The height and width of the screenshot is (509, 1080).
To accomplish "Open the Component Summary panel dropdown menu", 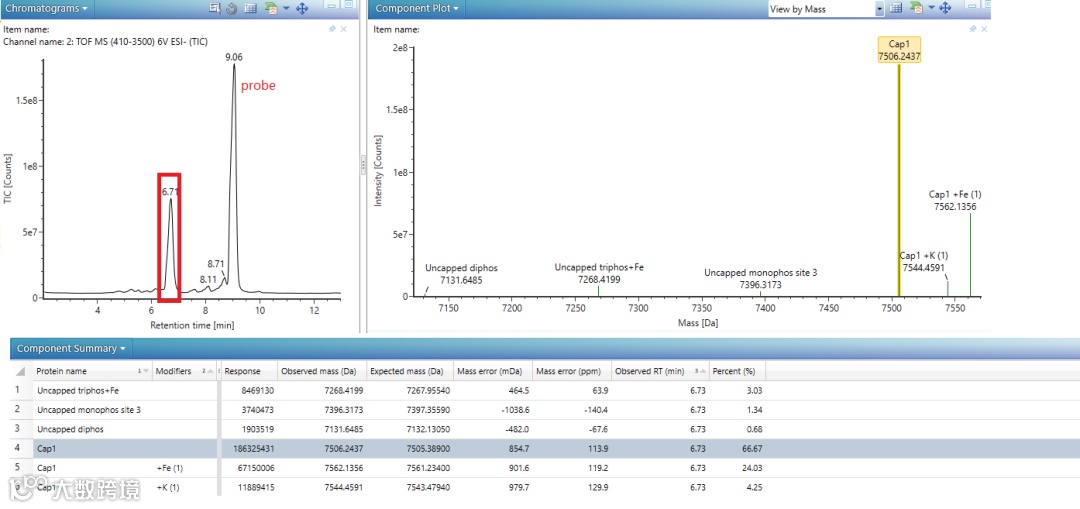I will click(71, 349).
